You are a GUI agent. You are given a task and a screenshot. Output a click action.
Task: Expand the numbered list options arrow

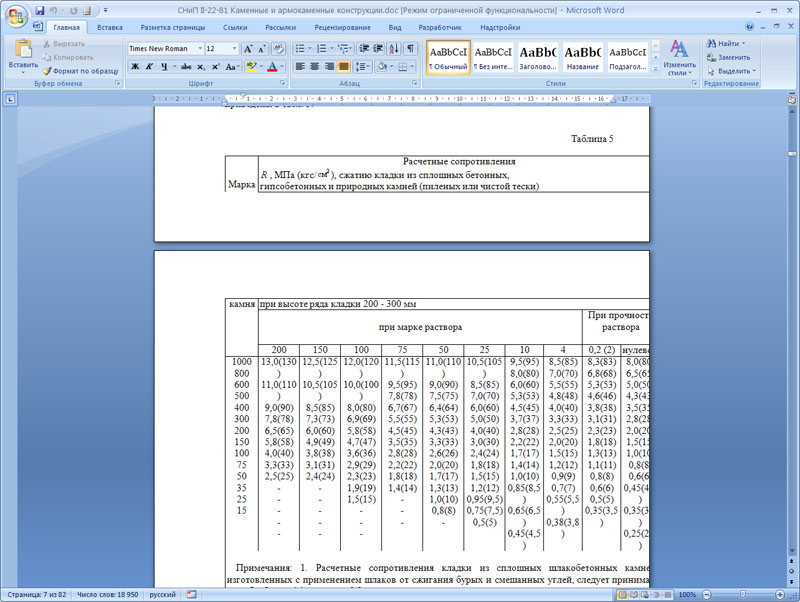332,48
